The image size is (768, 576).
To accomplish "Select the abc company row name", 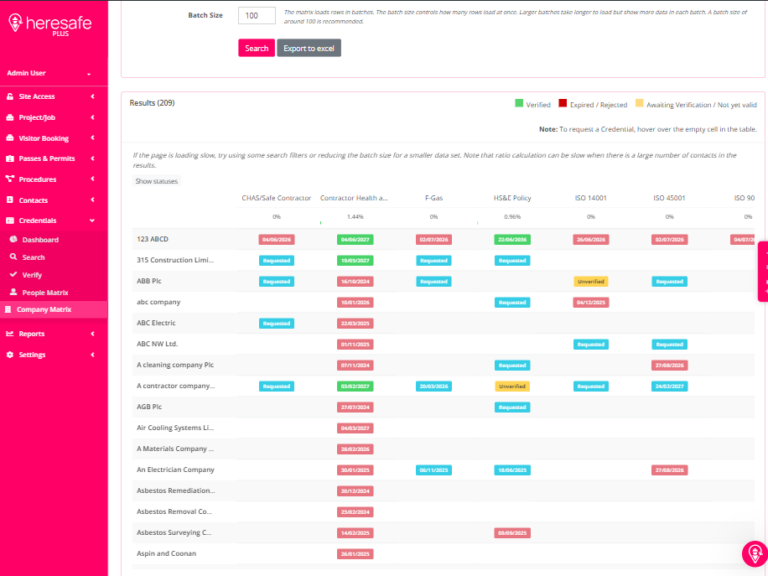I will 158,302.
